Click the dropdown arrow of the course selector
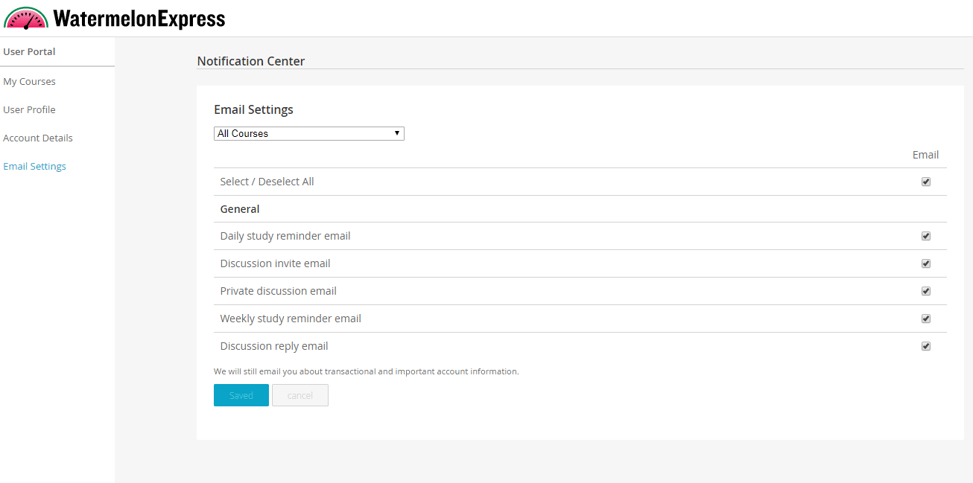 (397, 133)
